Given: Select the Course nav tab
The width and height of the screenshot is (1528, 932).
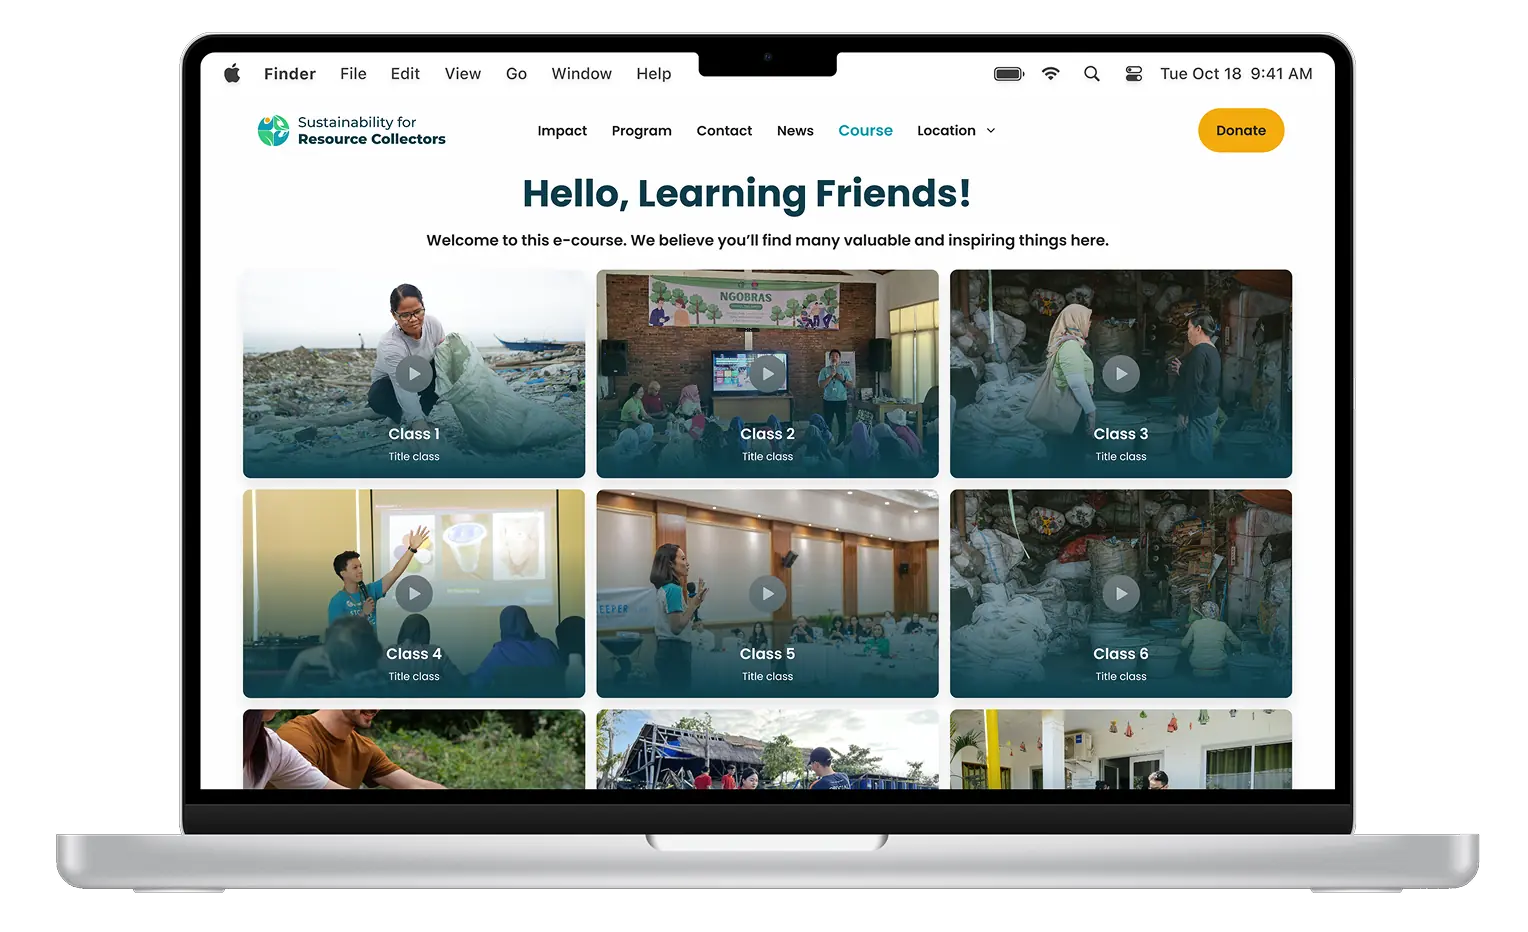Looking at the screenshot, I should coord(865,131).
